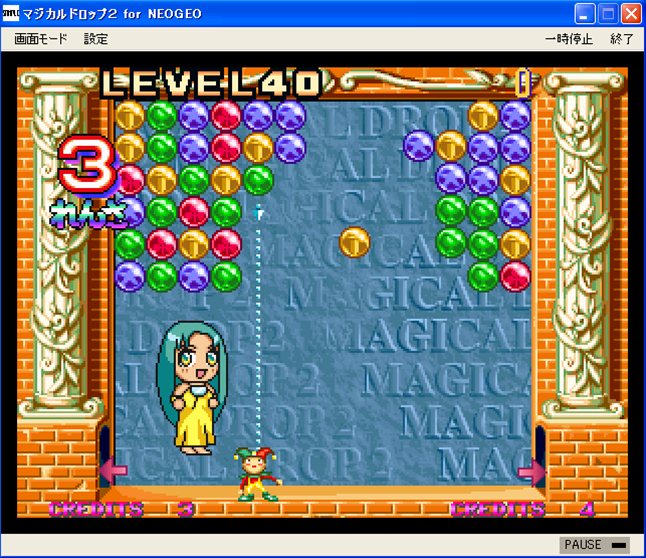Open the 設定 menu
The height and width of the screenshot is (558, 646).
pos(96,39)
